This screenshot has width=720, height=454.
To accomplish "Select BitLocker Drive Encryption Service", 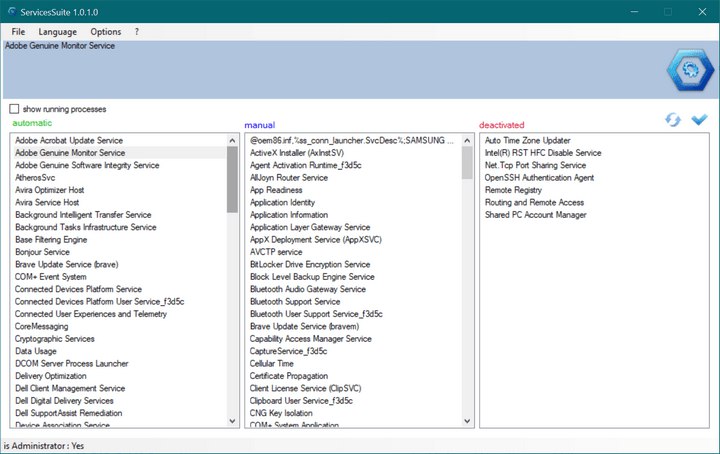I will click(310, 264).
